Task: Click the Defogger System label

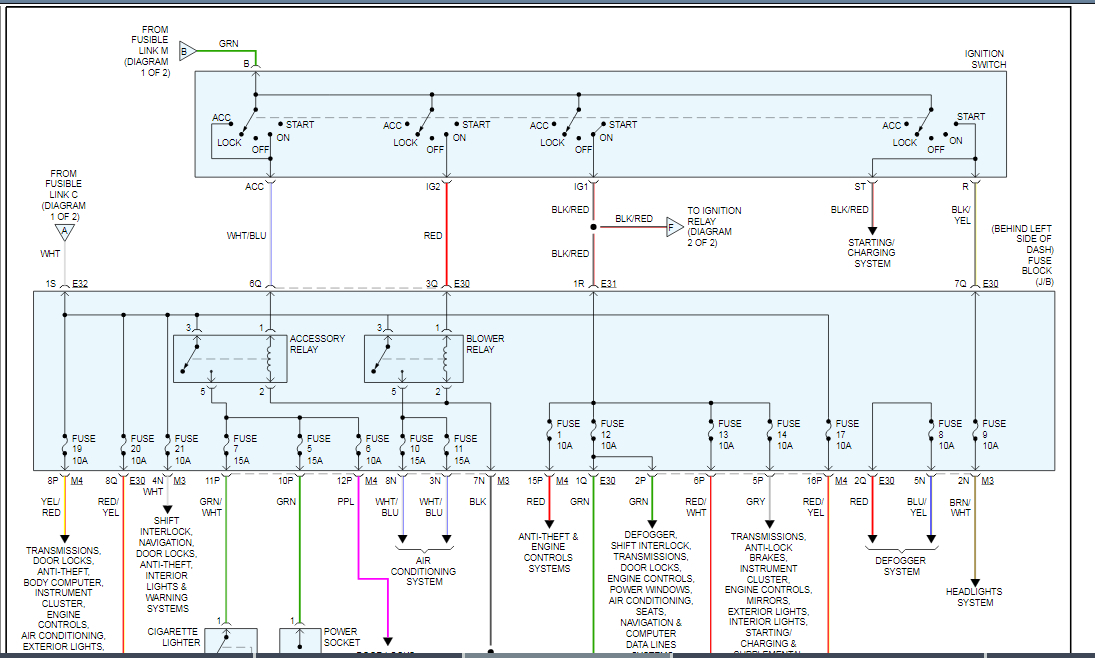Action: (901, 566)
